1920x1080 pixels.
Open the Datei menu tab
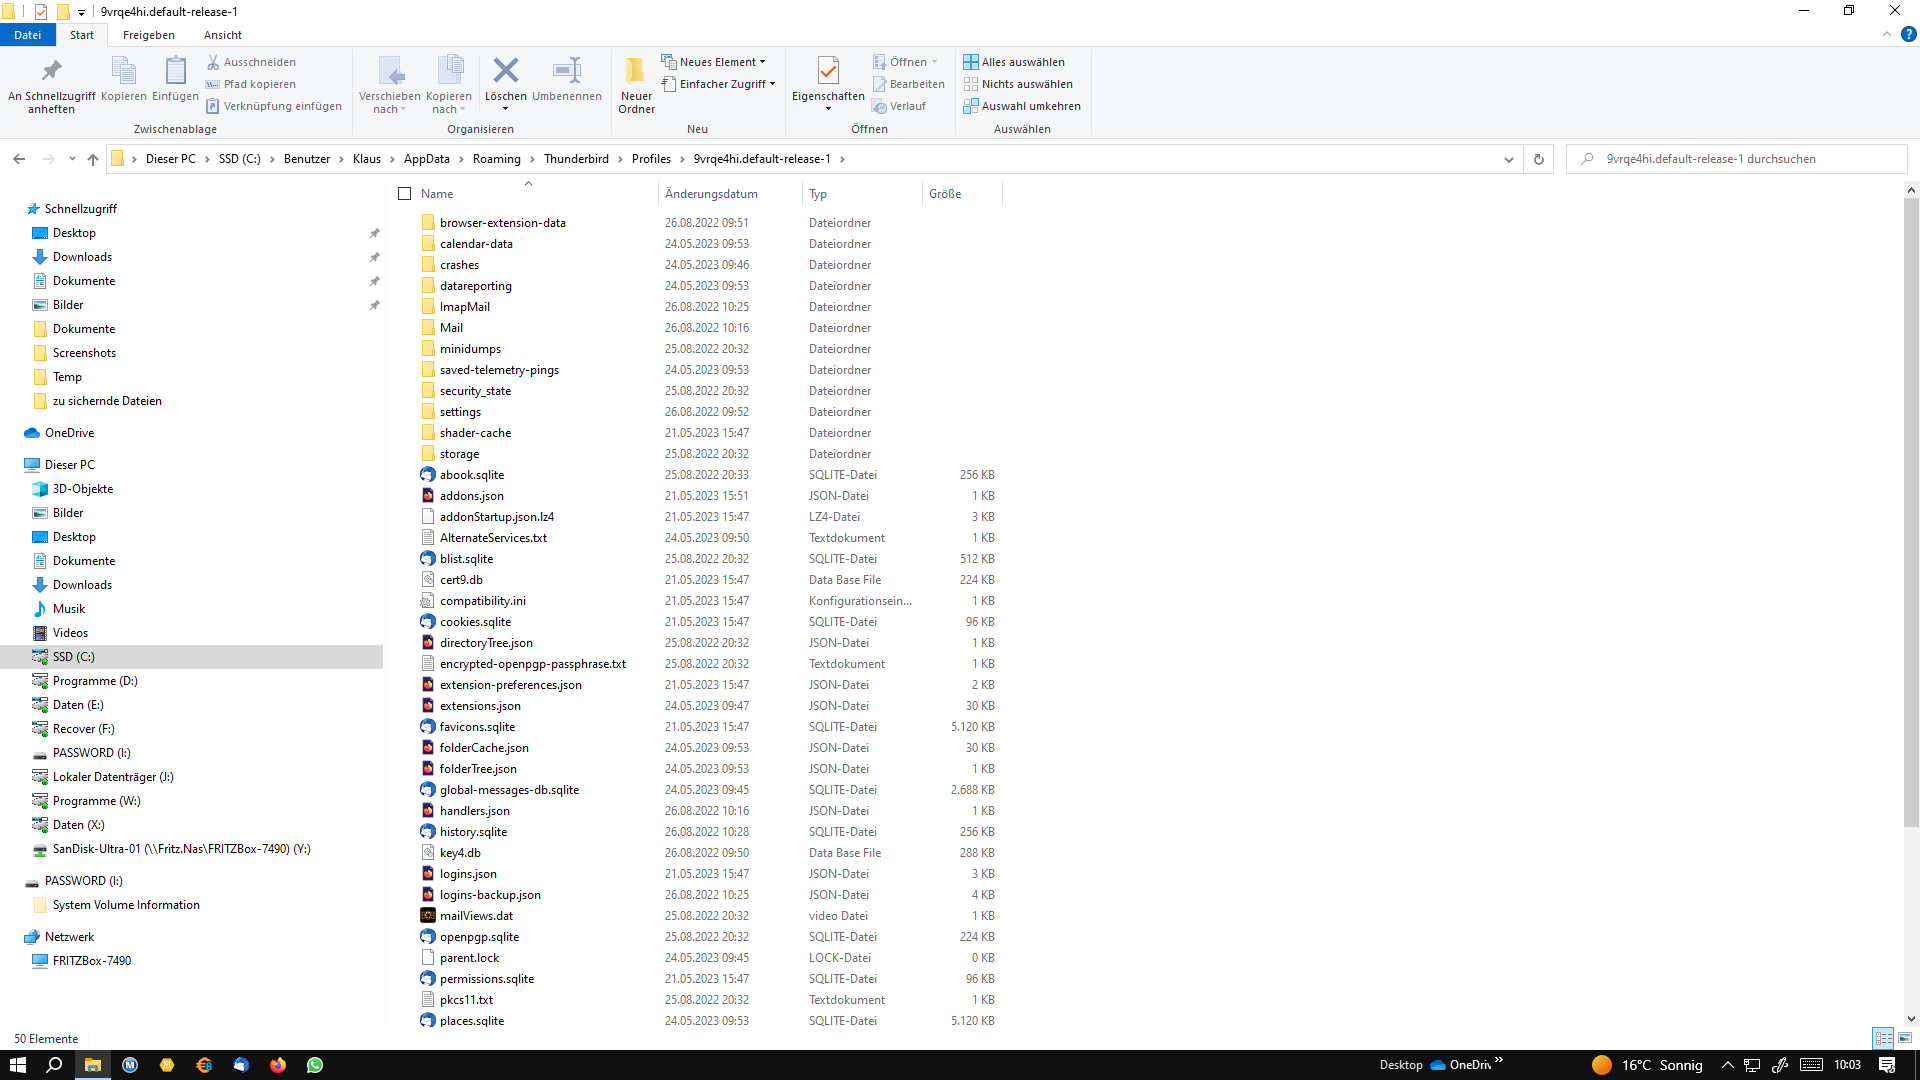(x=27, y=35)
